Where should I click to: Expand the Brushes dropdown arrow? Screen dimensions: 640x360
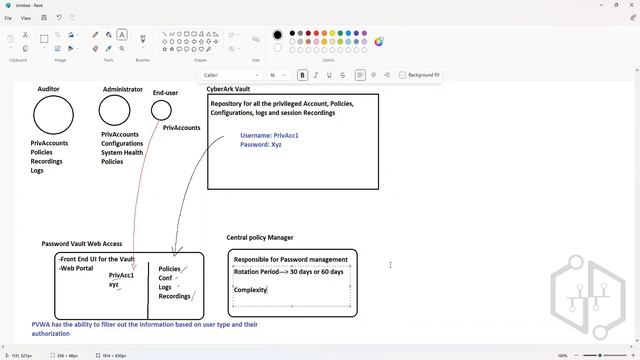[x=143, y=48]
